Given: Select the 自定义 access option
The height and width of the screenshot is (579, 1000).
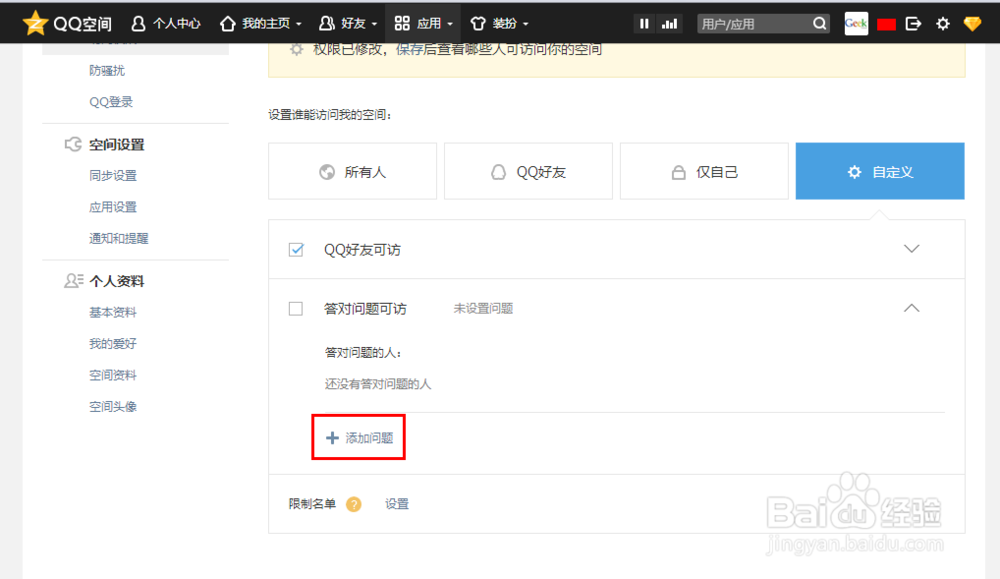Looking at the screenshot, I should point(880,171).
